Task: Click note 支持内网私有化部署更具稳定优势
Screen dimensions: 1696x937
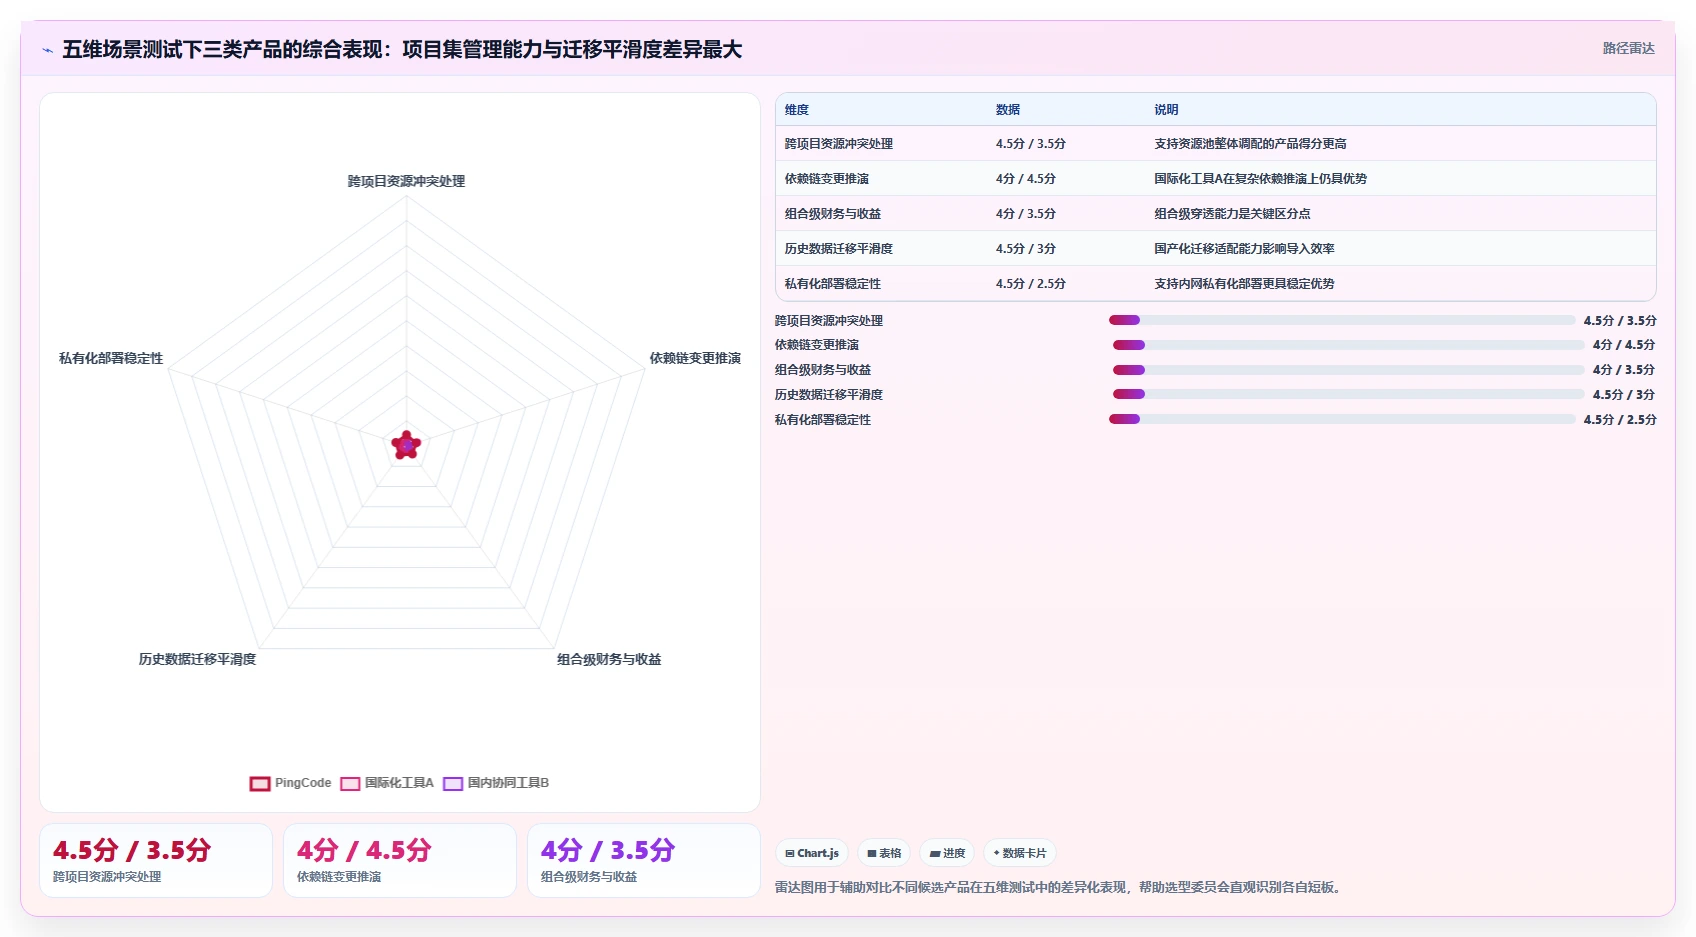Action: tap(1244, 284)
